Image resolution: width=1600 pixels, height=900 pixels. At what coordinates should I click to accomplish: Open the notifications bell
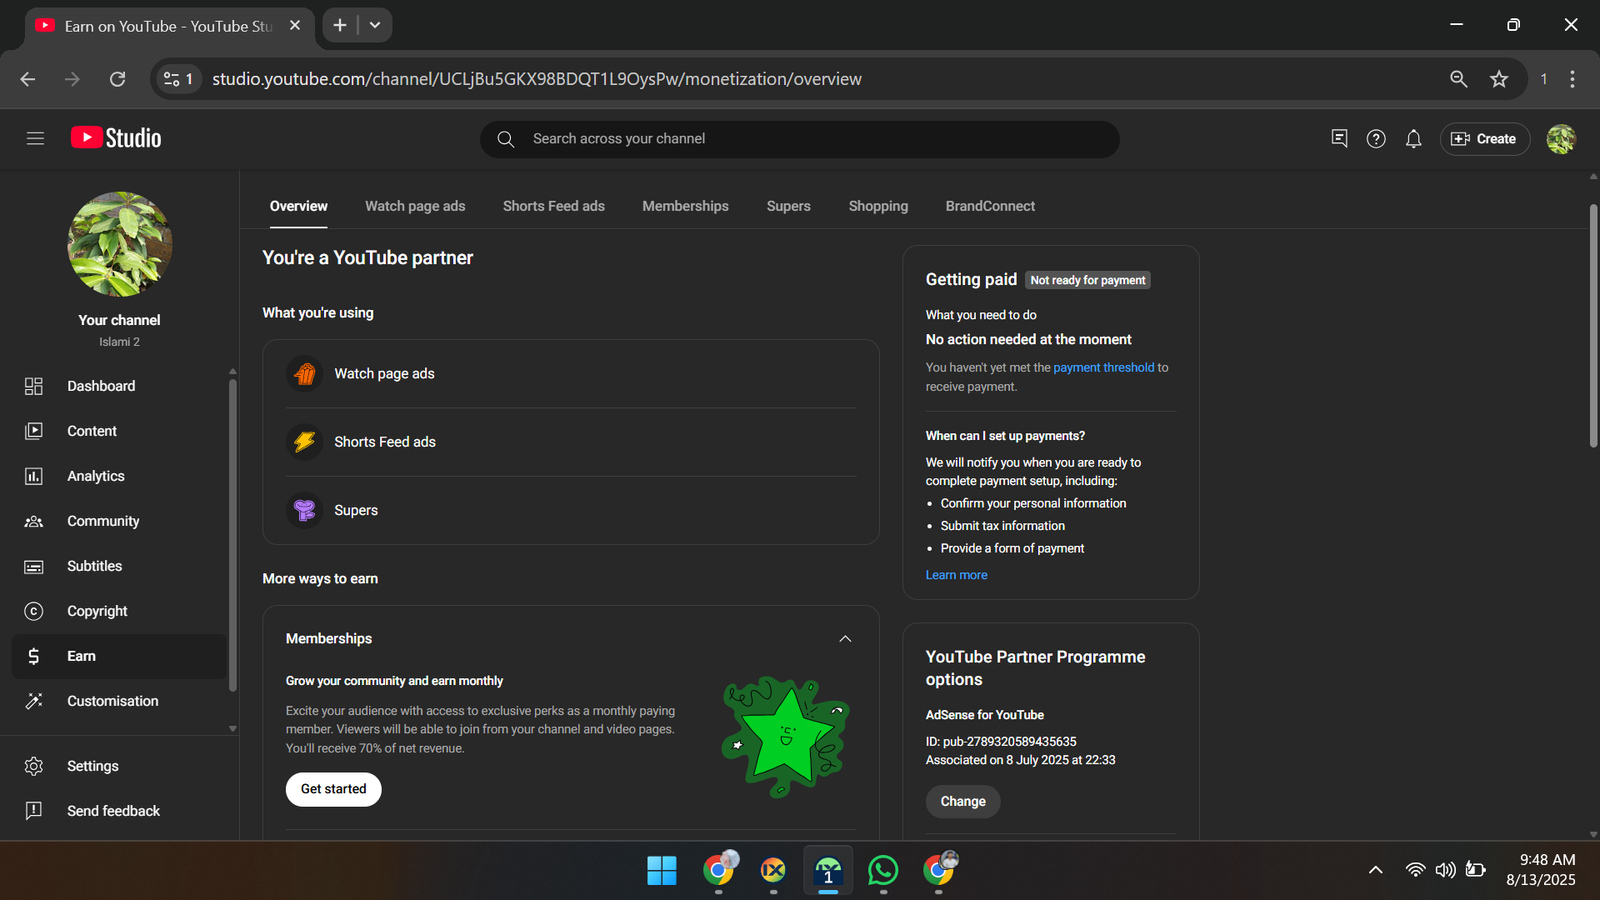click(x=1413, y=139)
